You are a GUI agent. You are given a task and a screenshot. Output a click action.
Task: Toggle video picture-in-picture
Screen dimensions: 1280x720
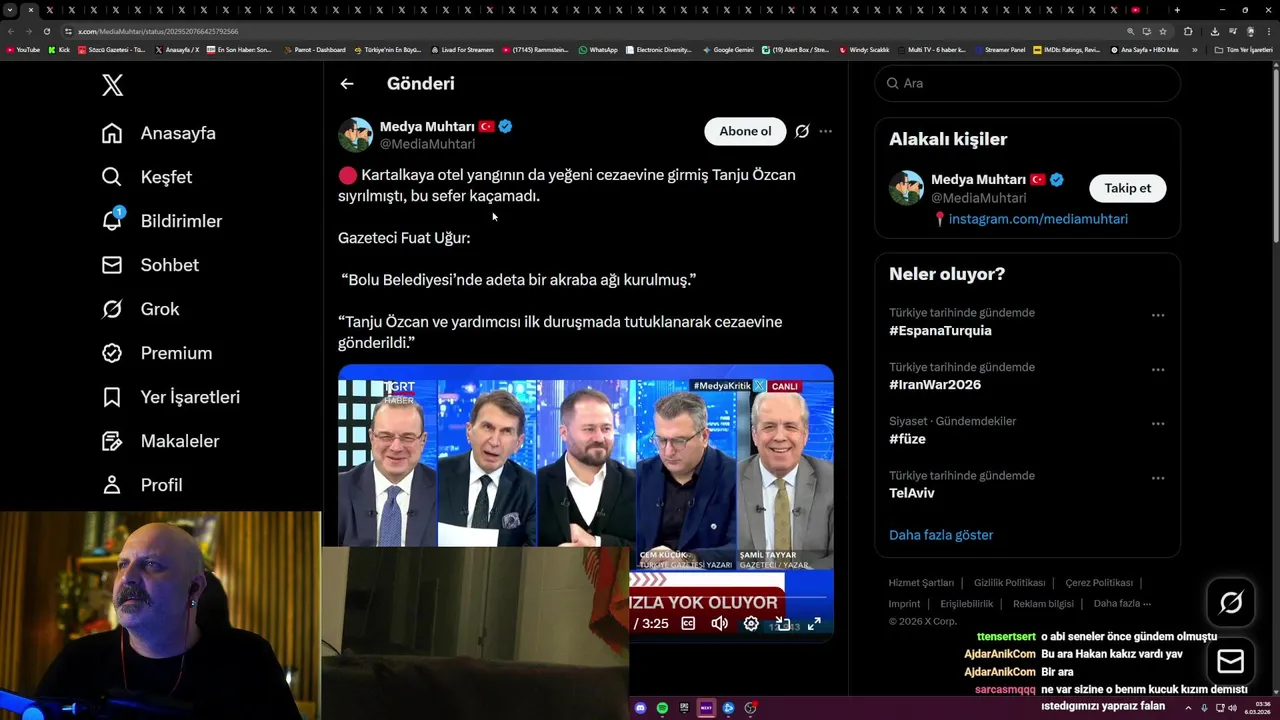pos(783,624)
